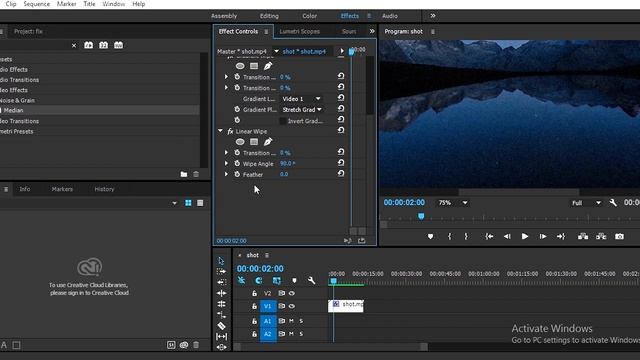This screenshot has width=640, height=360.
Task: Click timeline playhead at 00:00:02:00
Action: click(x=333, y=281)
